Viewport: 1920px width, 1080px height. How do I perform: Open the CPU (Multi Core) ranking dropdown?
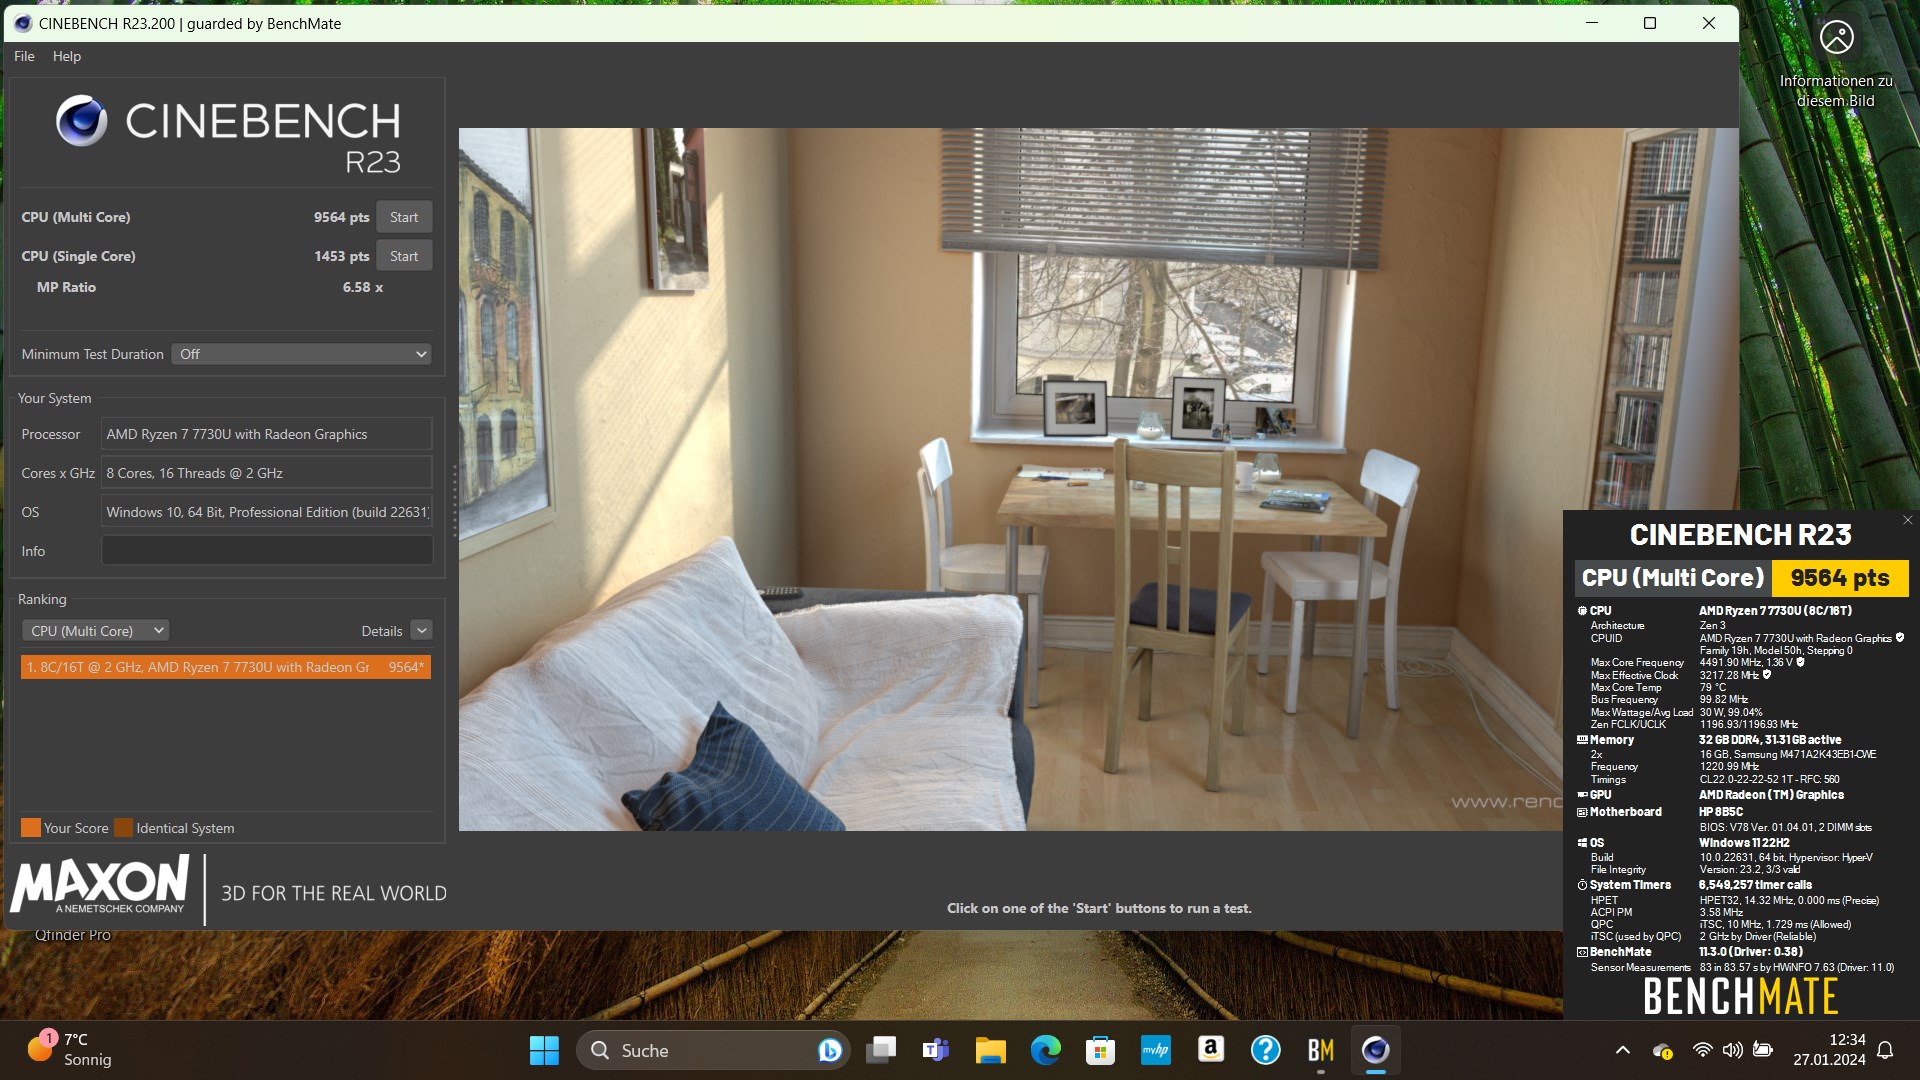pyautogui.click(x=96, y=631)
